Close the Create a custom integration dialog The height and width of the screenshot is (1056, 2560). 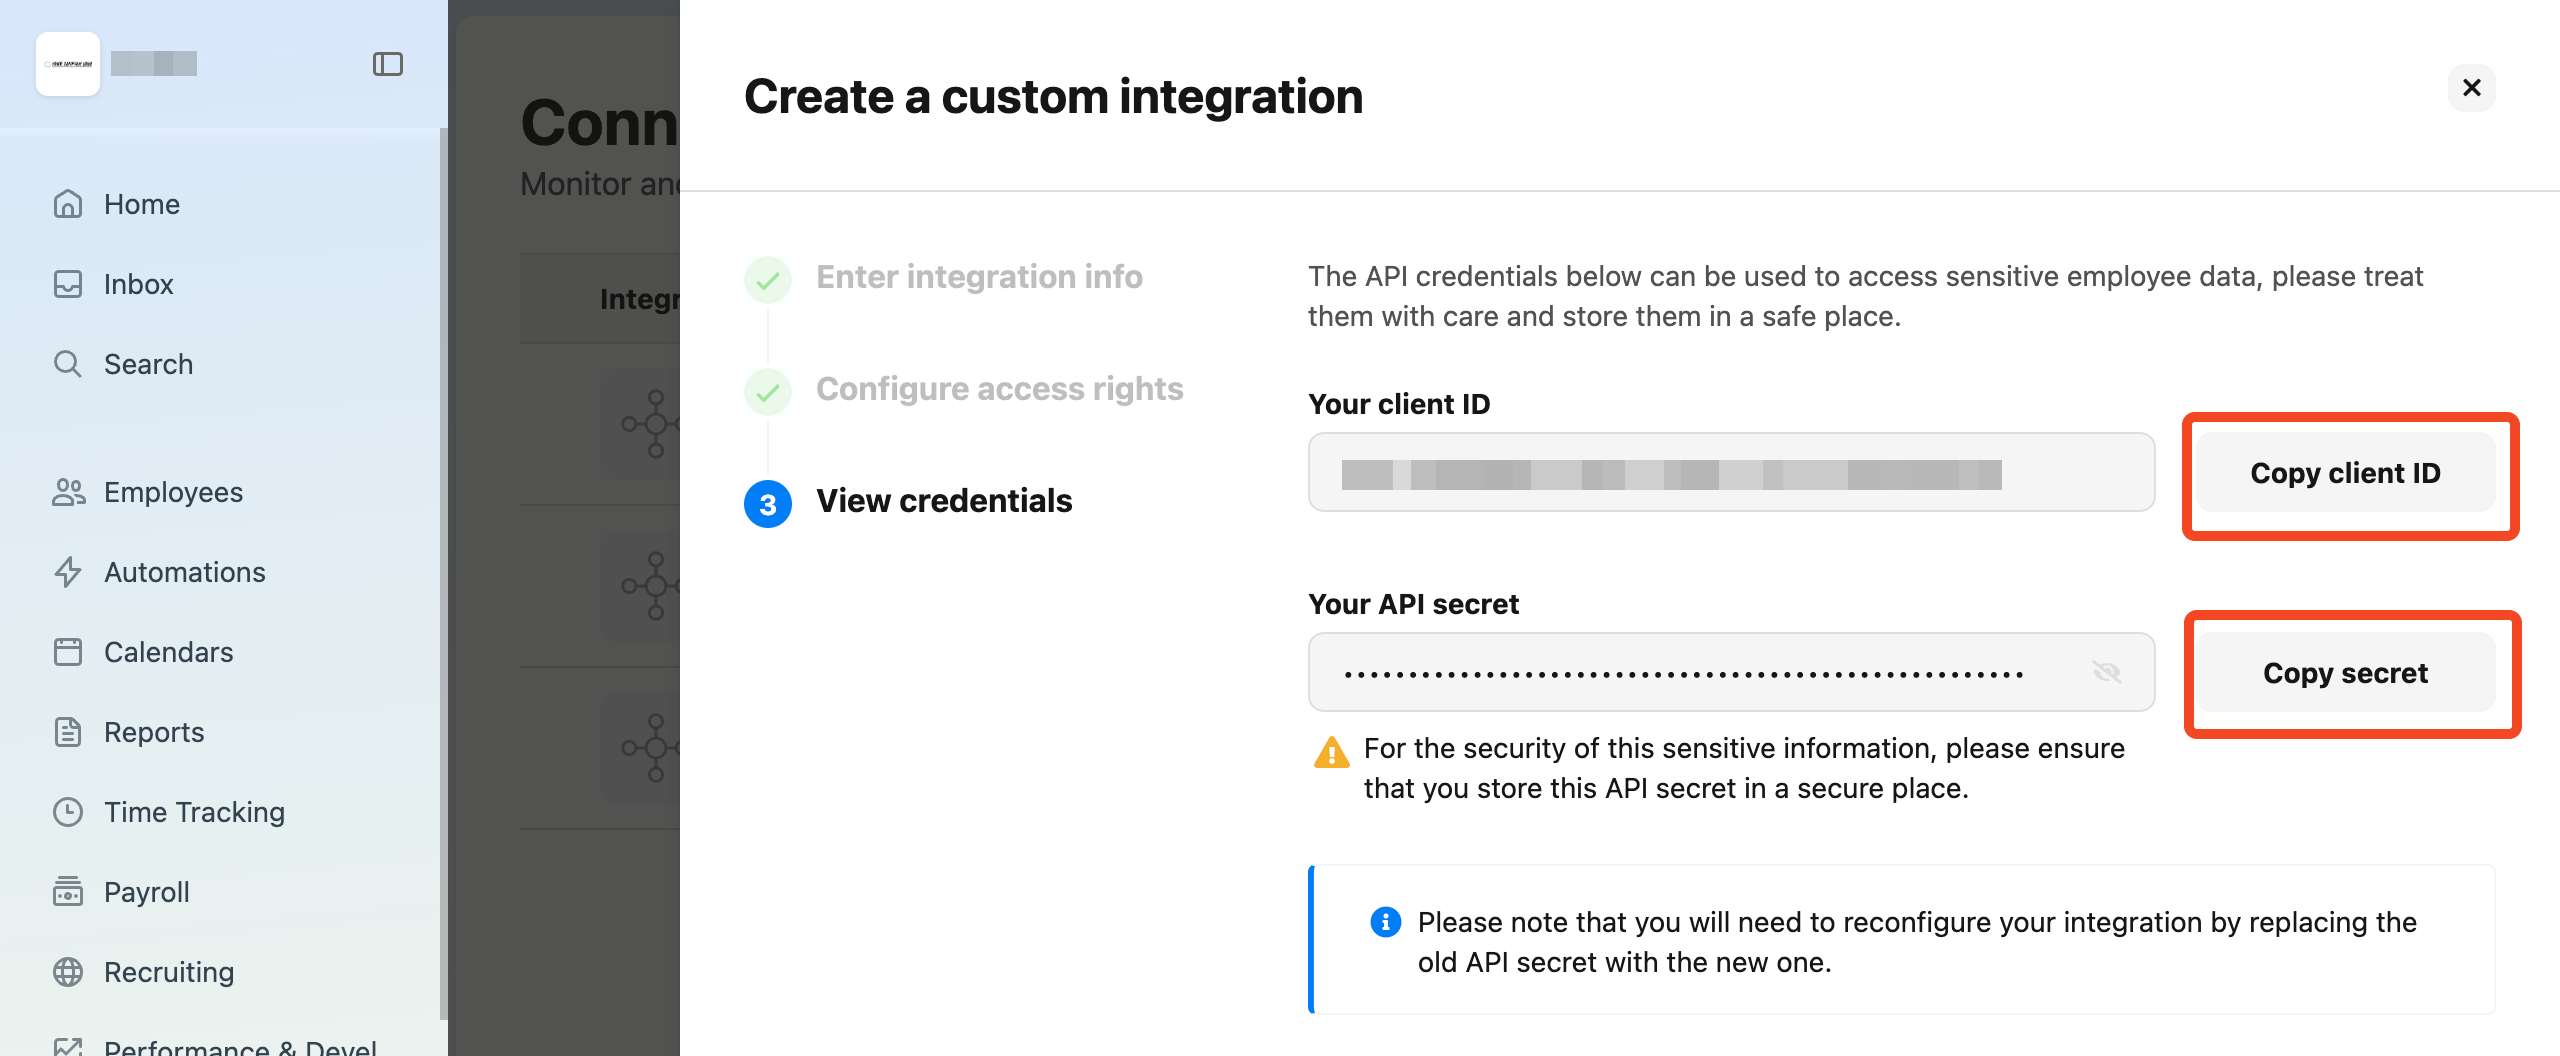click(2472, 88)
